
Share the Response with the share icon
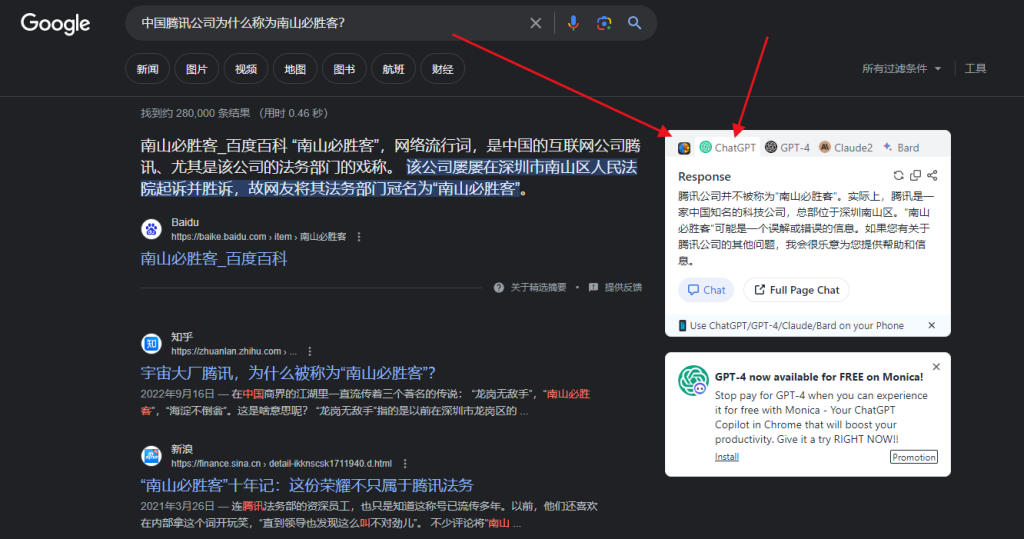932,175
